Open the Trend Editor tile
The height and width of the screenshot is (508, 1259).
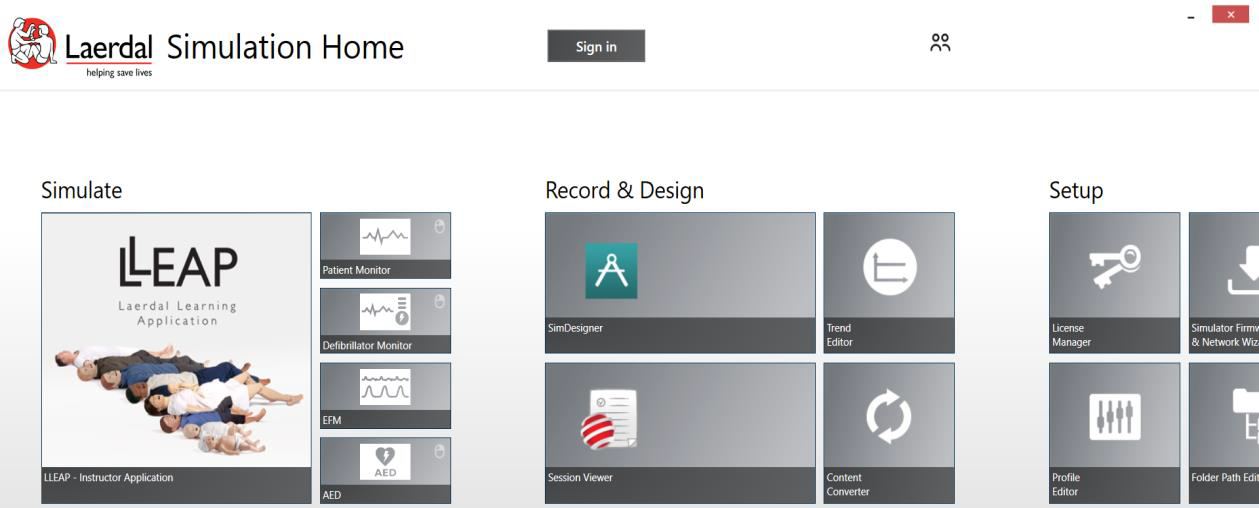click(x=888, y=282)
